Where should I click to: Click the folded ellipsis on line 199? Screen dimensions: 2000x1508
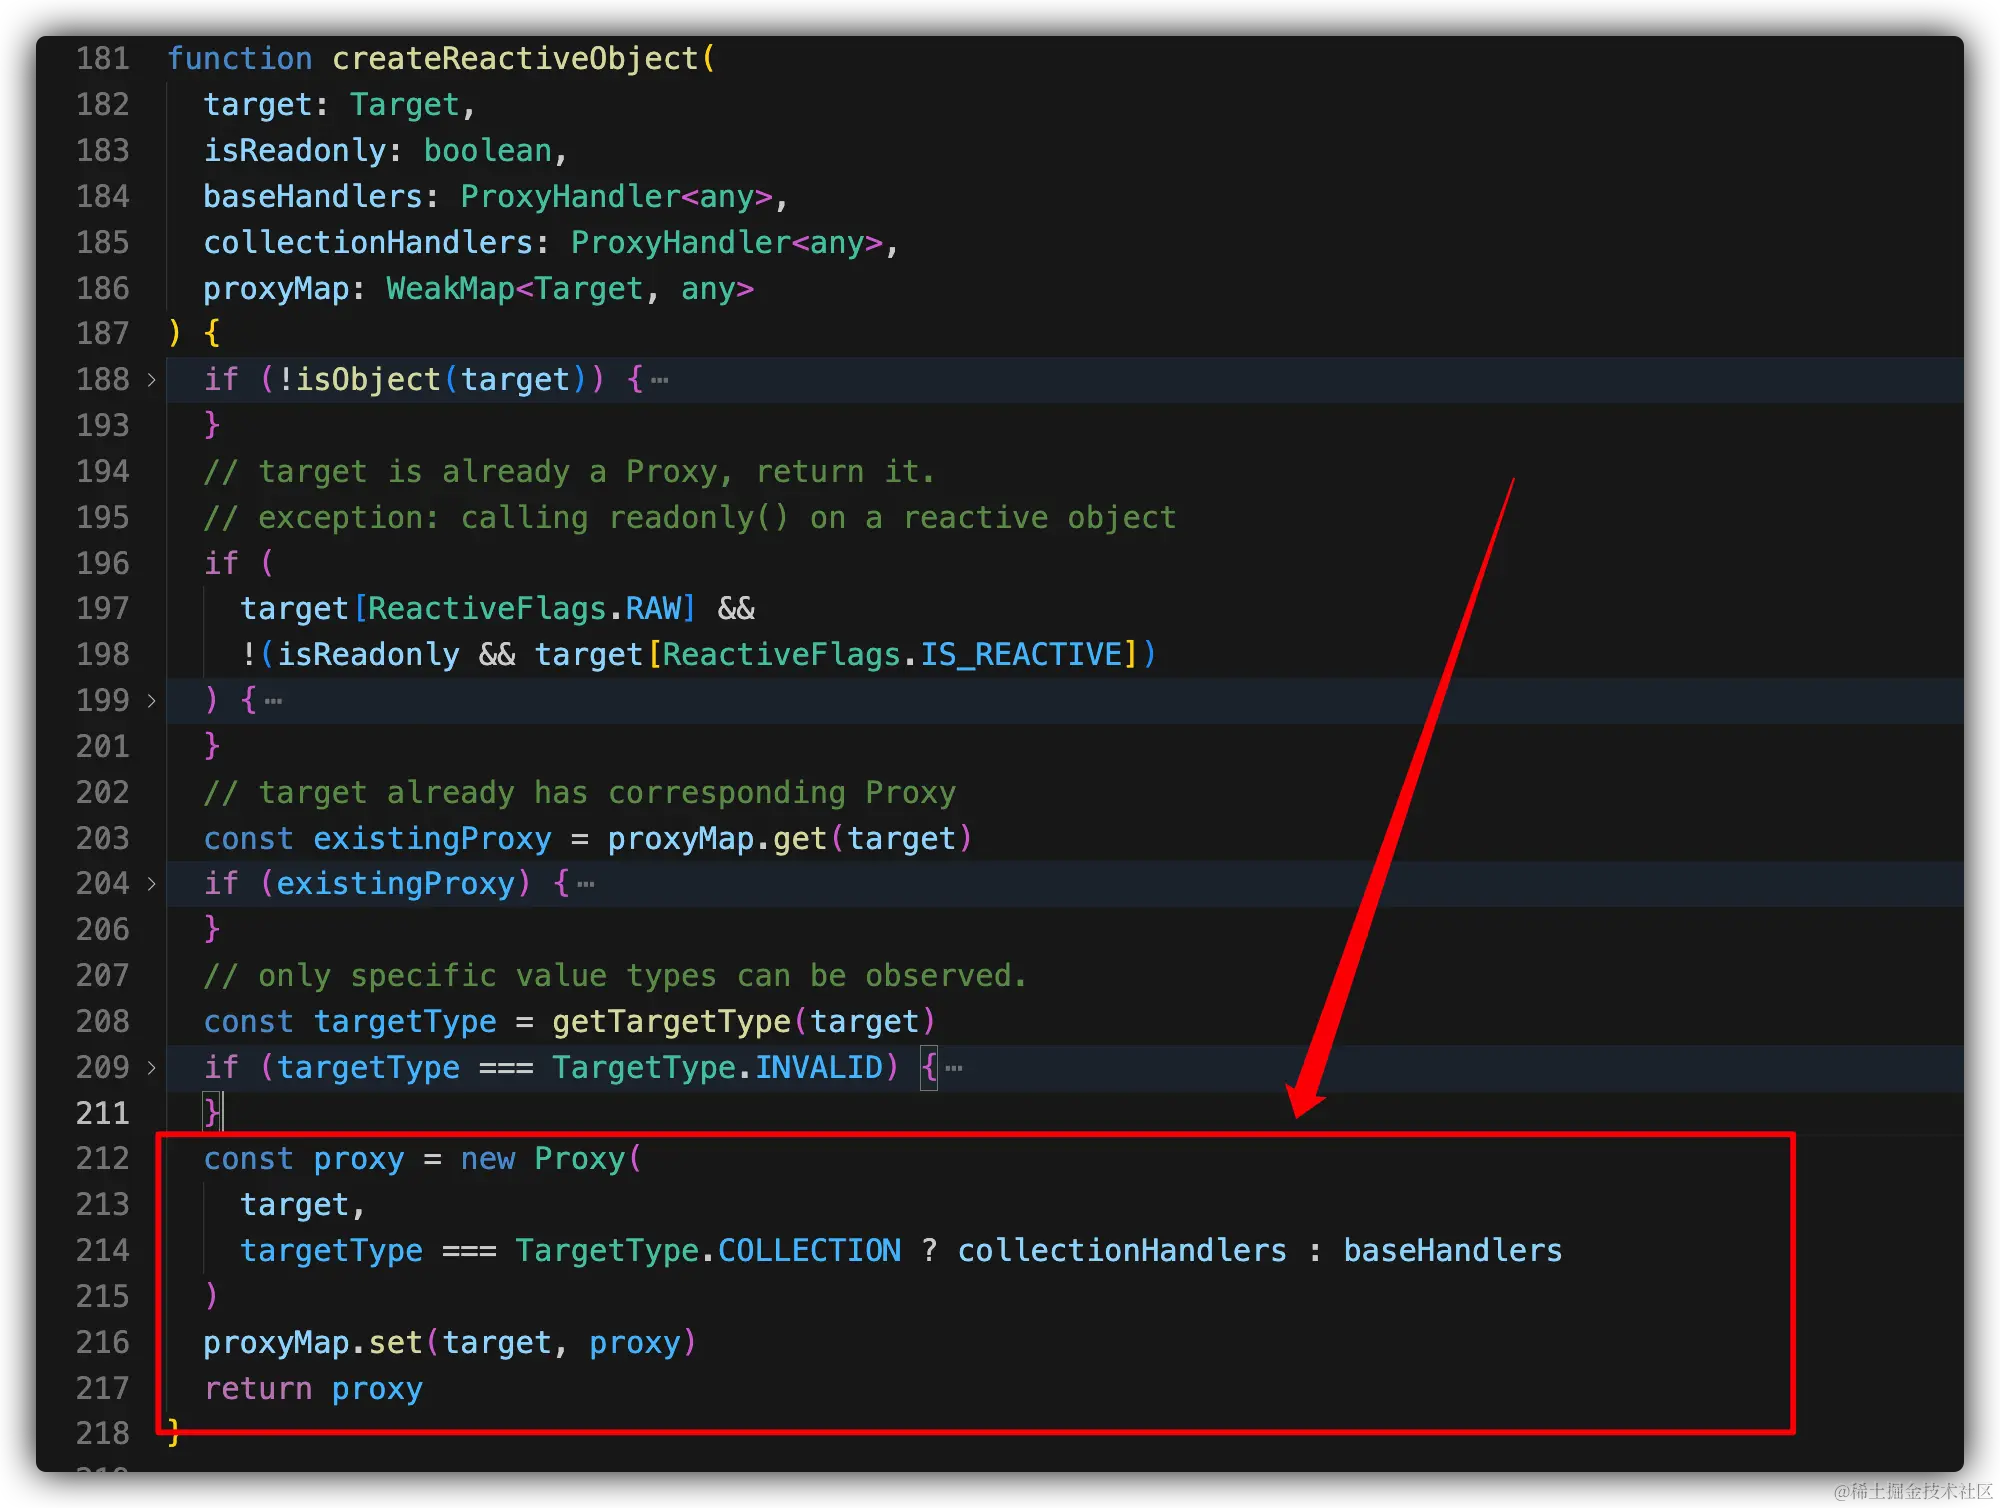coord(273,701)
